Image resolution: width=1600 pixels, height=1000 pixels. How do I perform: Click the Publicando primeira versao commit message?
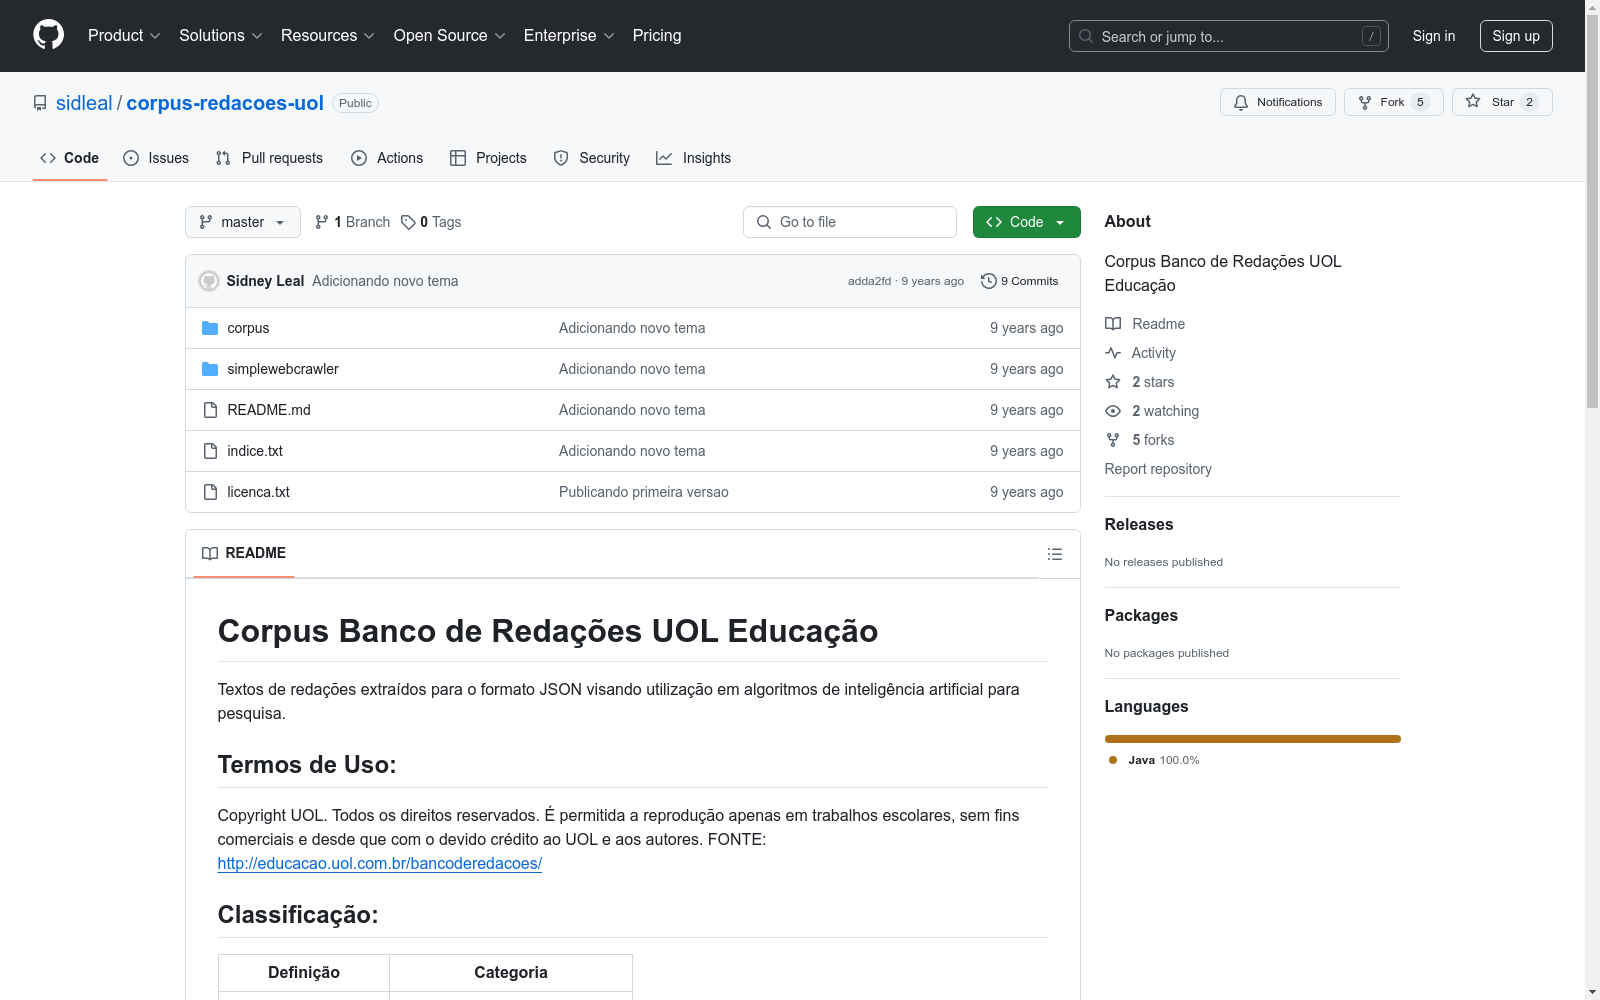click(x=644, y=492)
